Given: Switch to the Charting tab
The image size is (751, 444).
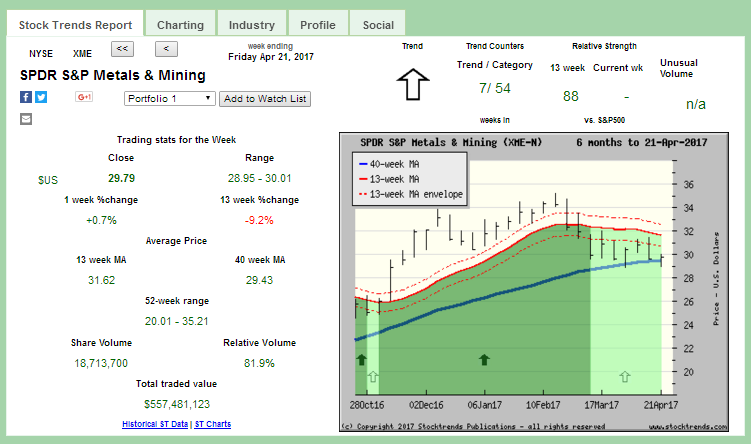Looking at the screenshot, I should tap(180, 25).
